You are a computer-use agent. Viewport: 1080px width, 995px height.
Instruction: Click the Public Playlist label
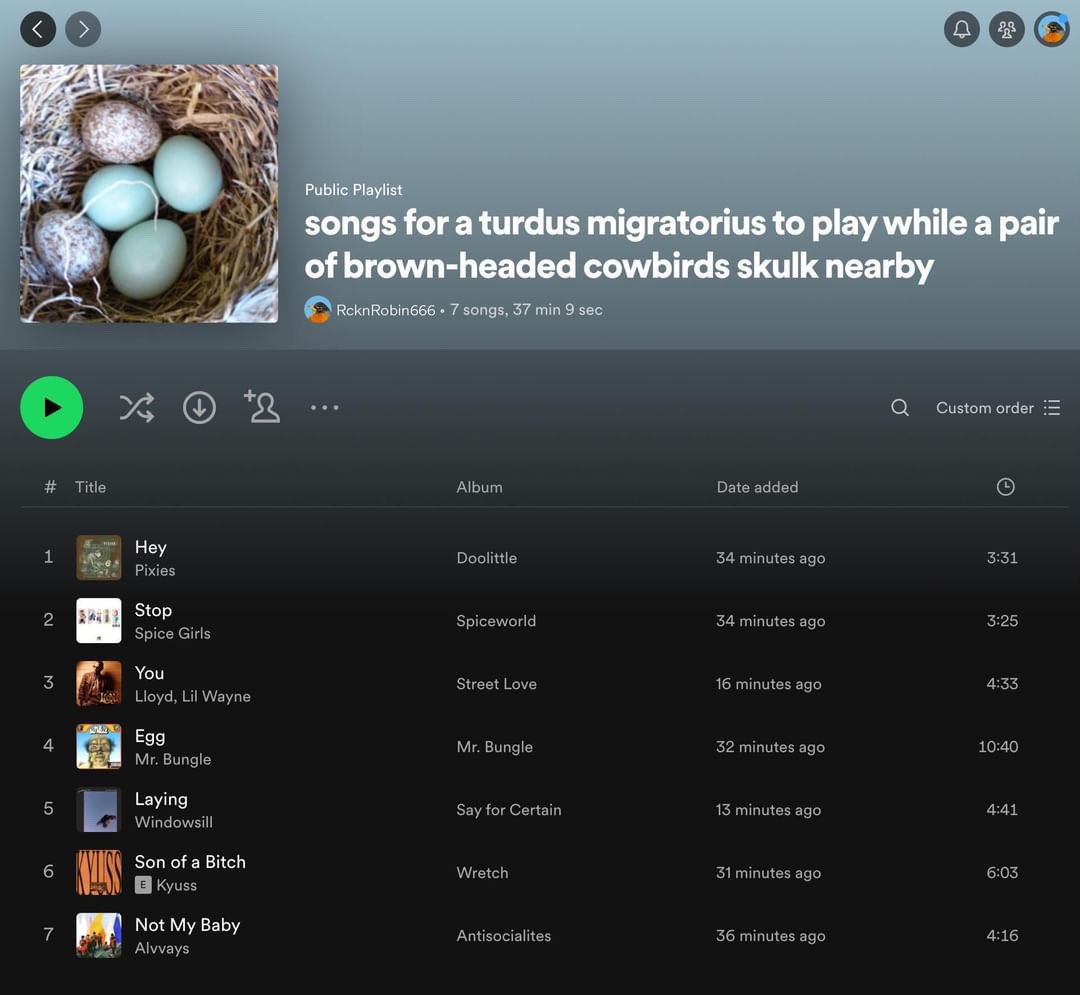pos(353,189)
